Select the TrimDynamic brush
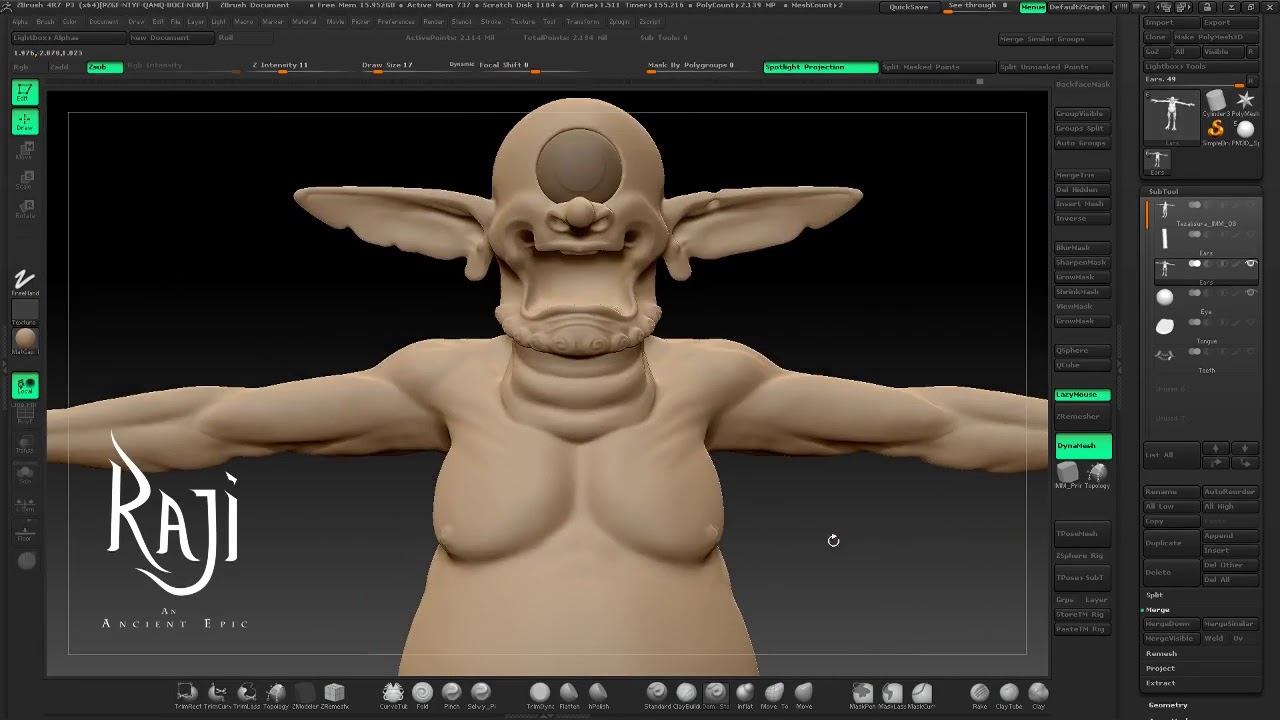This screenshot has height=720, width=1280. tap(540, 693)
